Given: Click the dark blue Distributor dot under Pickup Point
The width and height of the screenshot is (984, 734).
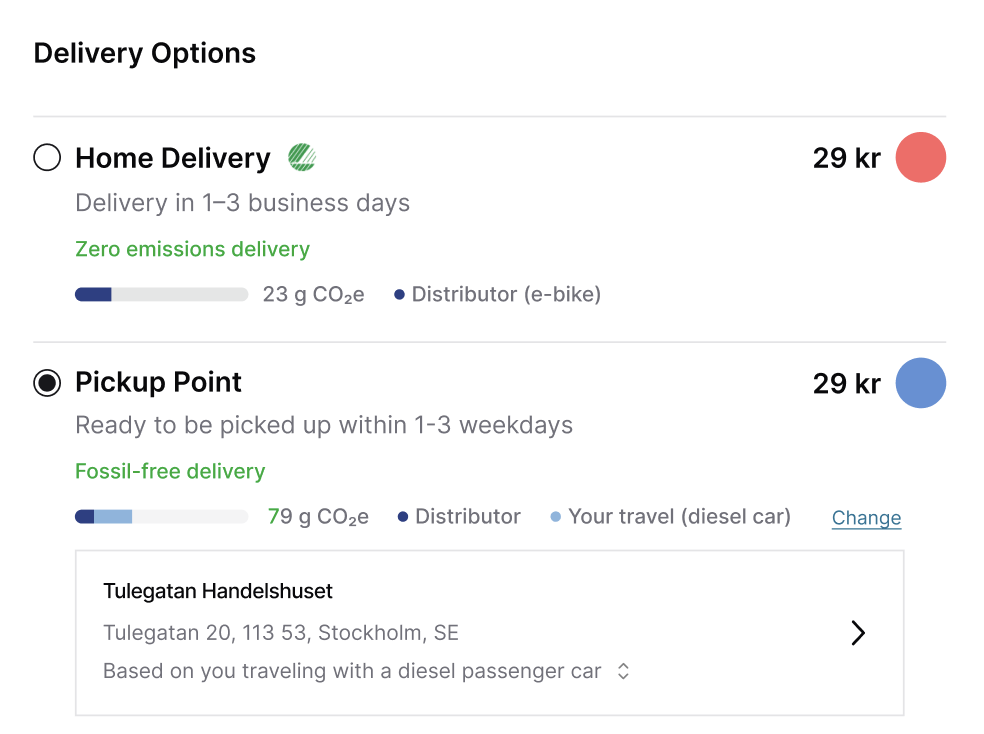Looking at the screenshot, I should [403, 517].
